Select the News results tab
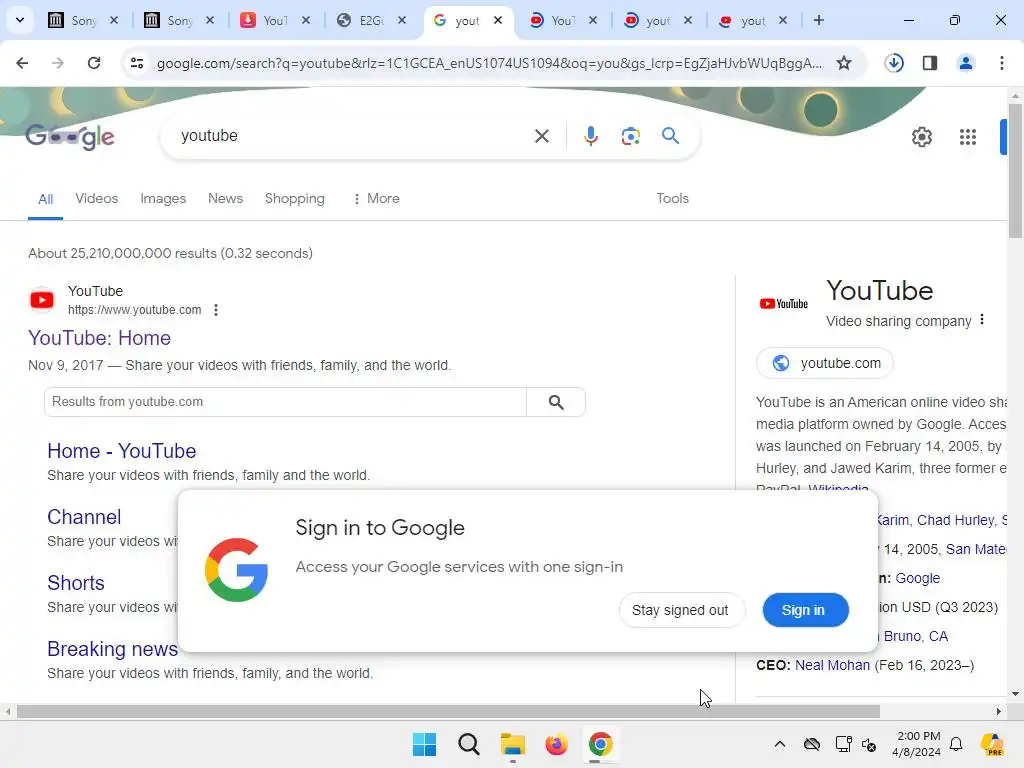This screenshot has width=1024, height=768. click(x=225, y=199)
